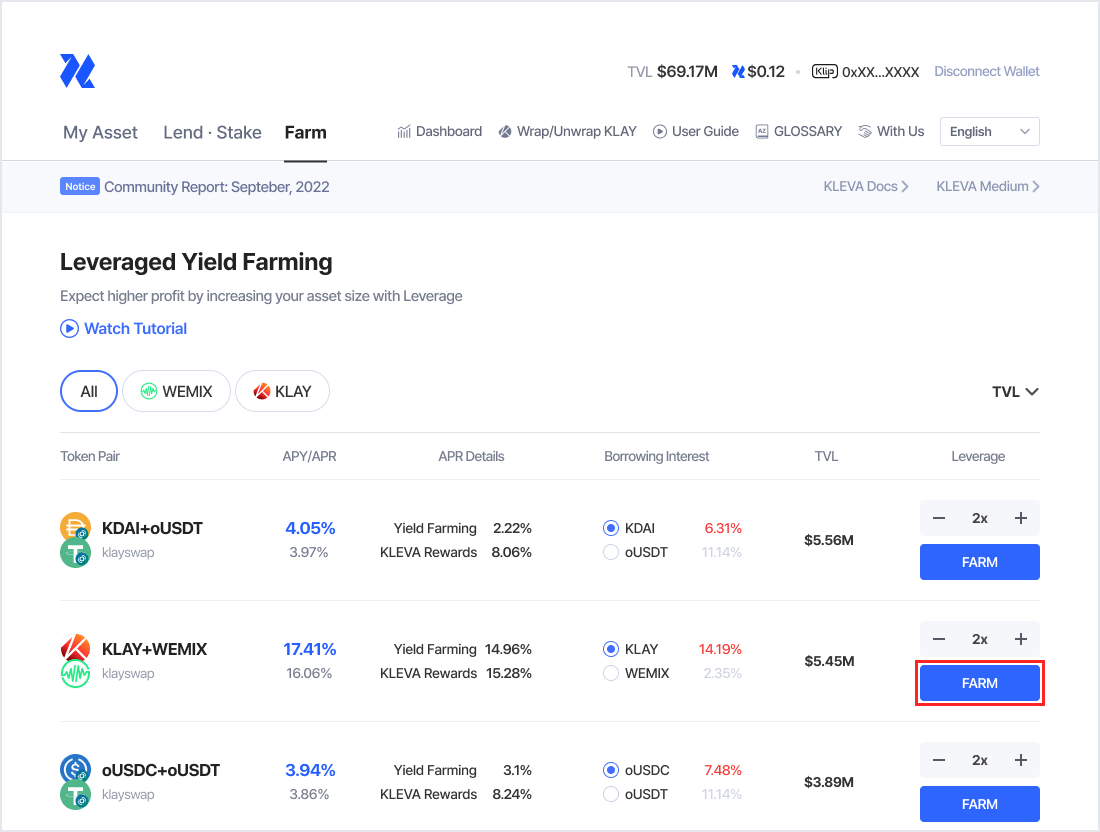
Task: Click the KLEVA logo icon
Action: [77, 71]
